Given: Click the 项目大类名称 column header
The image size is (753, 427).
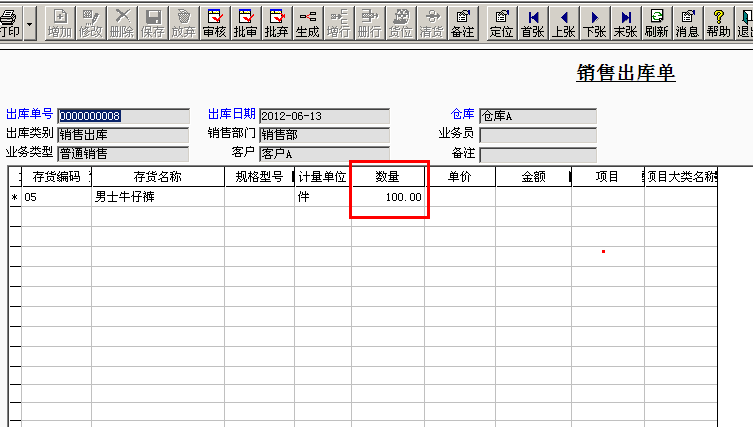Looking at the screenshot, I should tap(681, 177).
